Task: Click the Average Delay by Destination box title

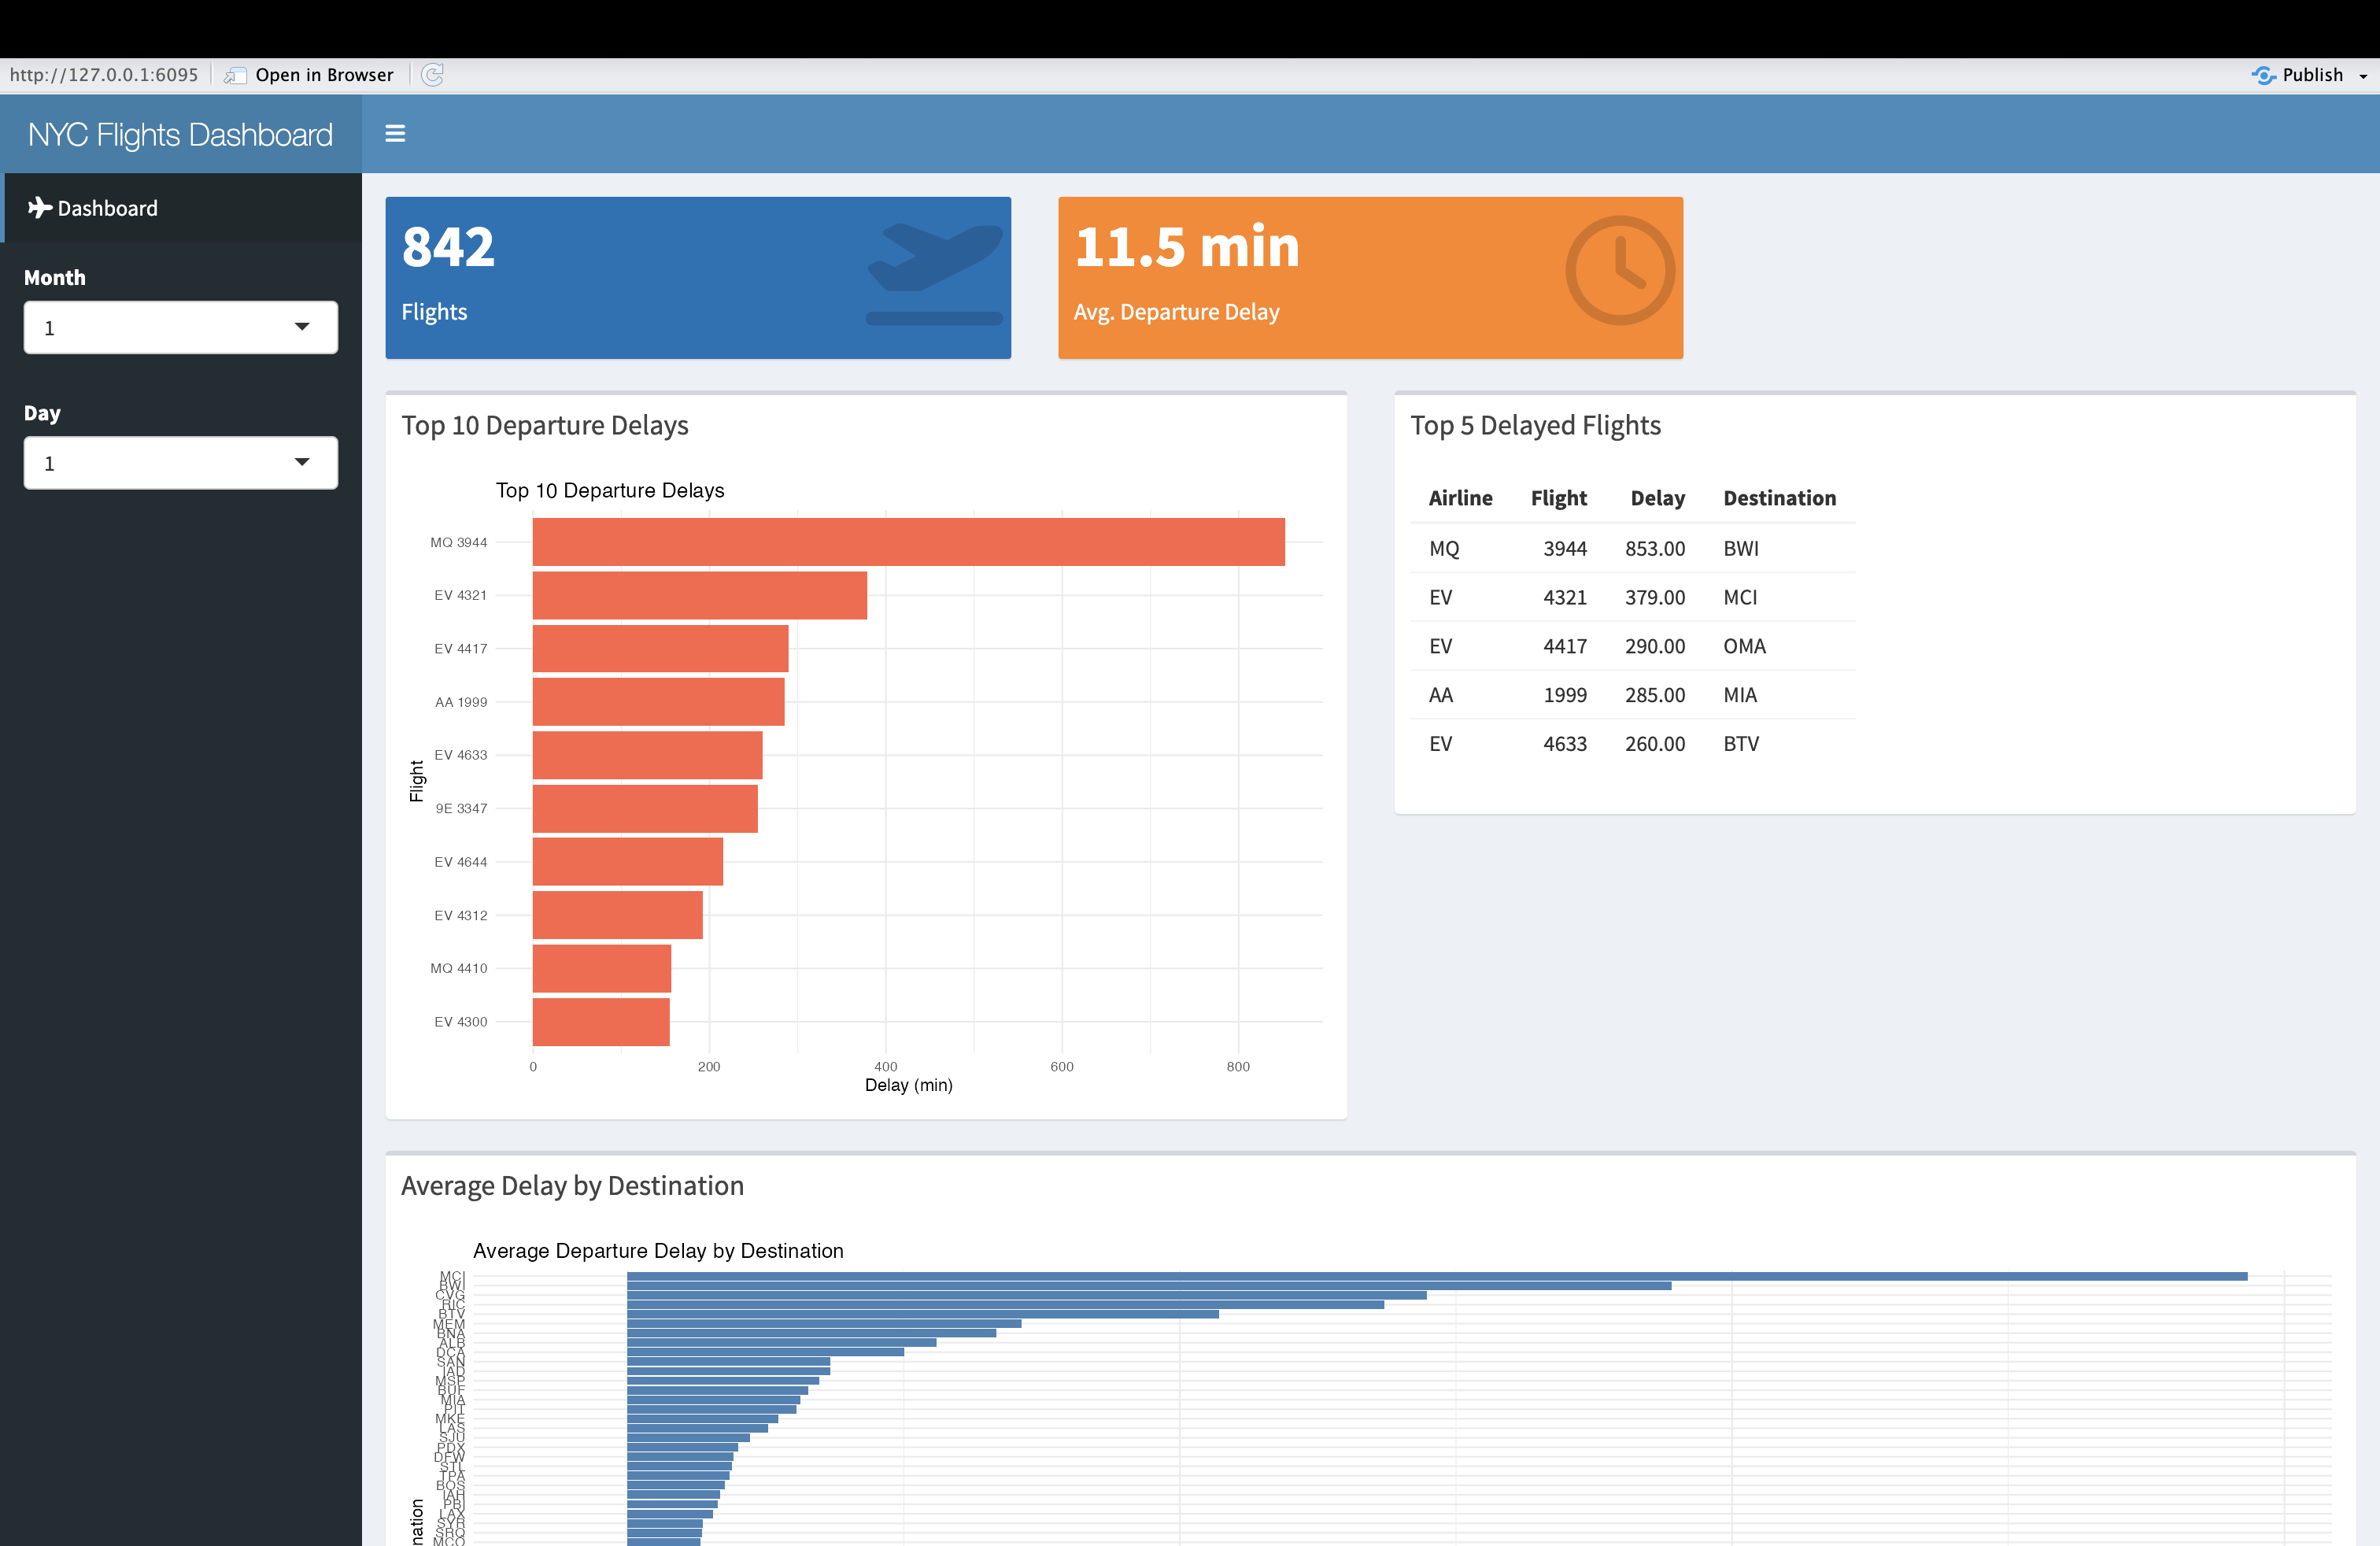Action: (x=572, y=1186)
